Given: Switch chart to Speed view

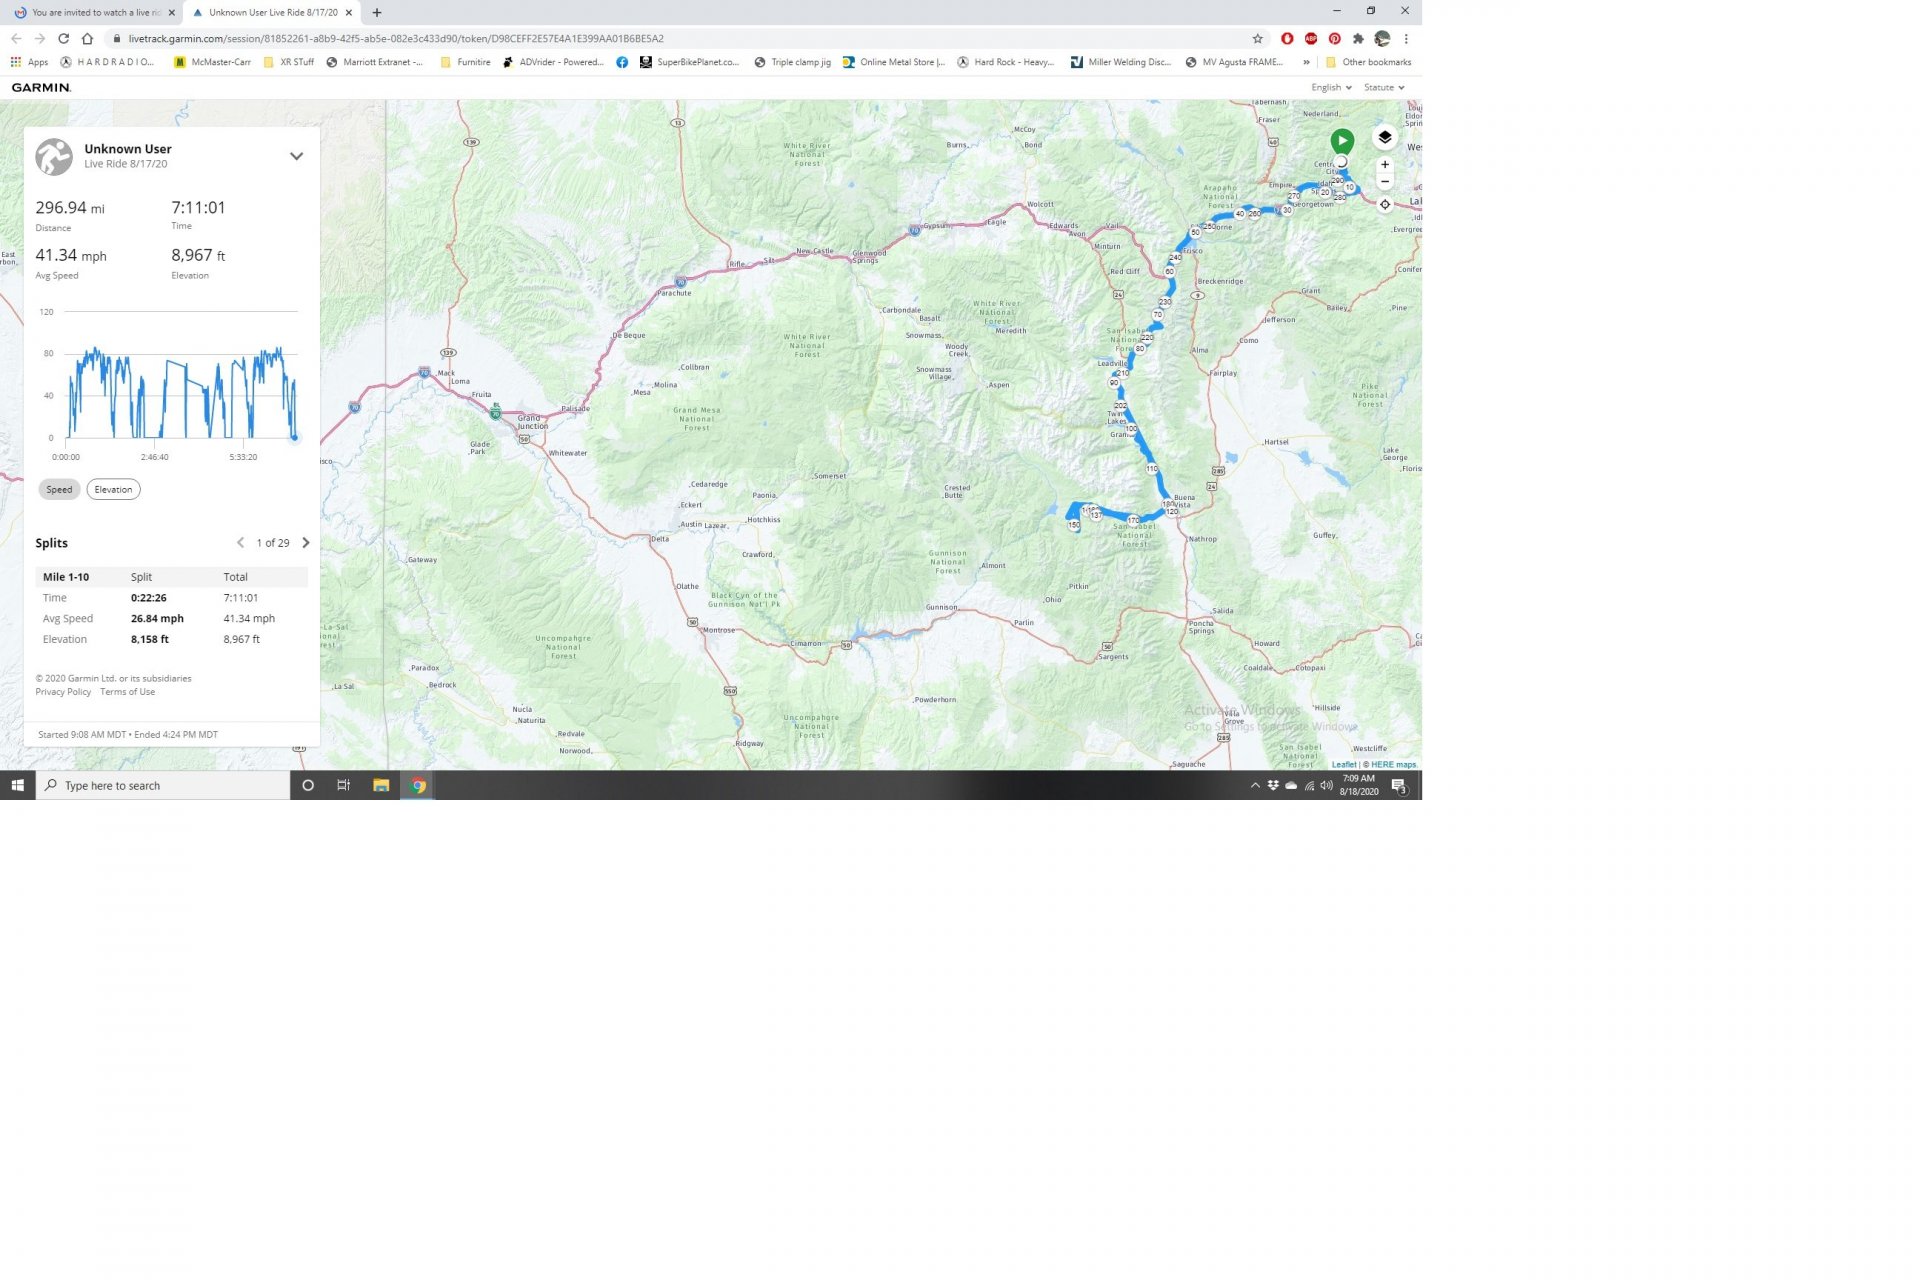Looking at the screenshot, I should [59, 489].
